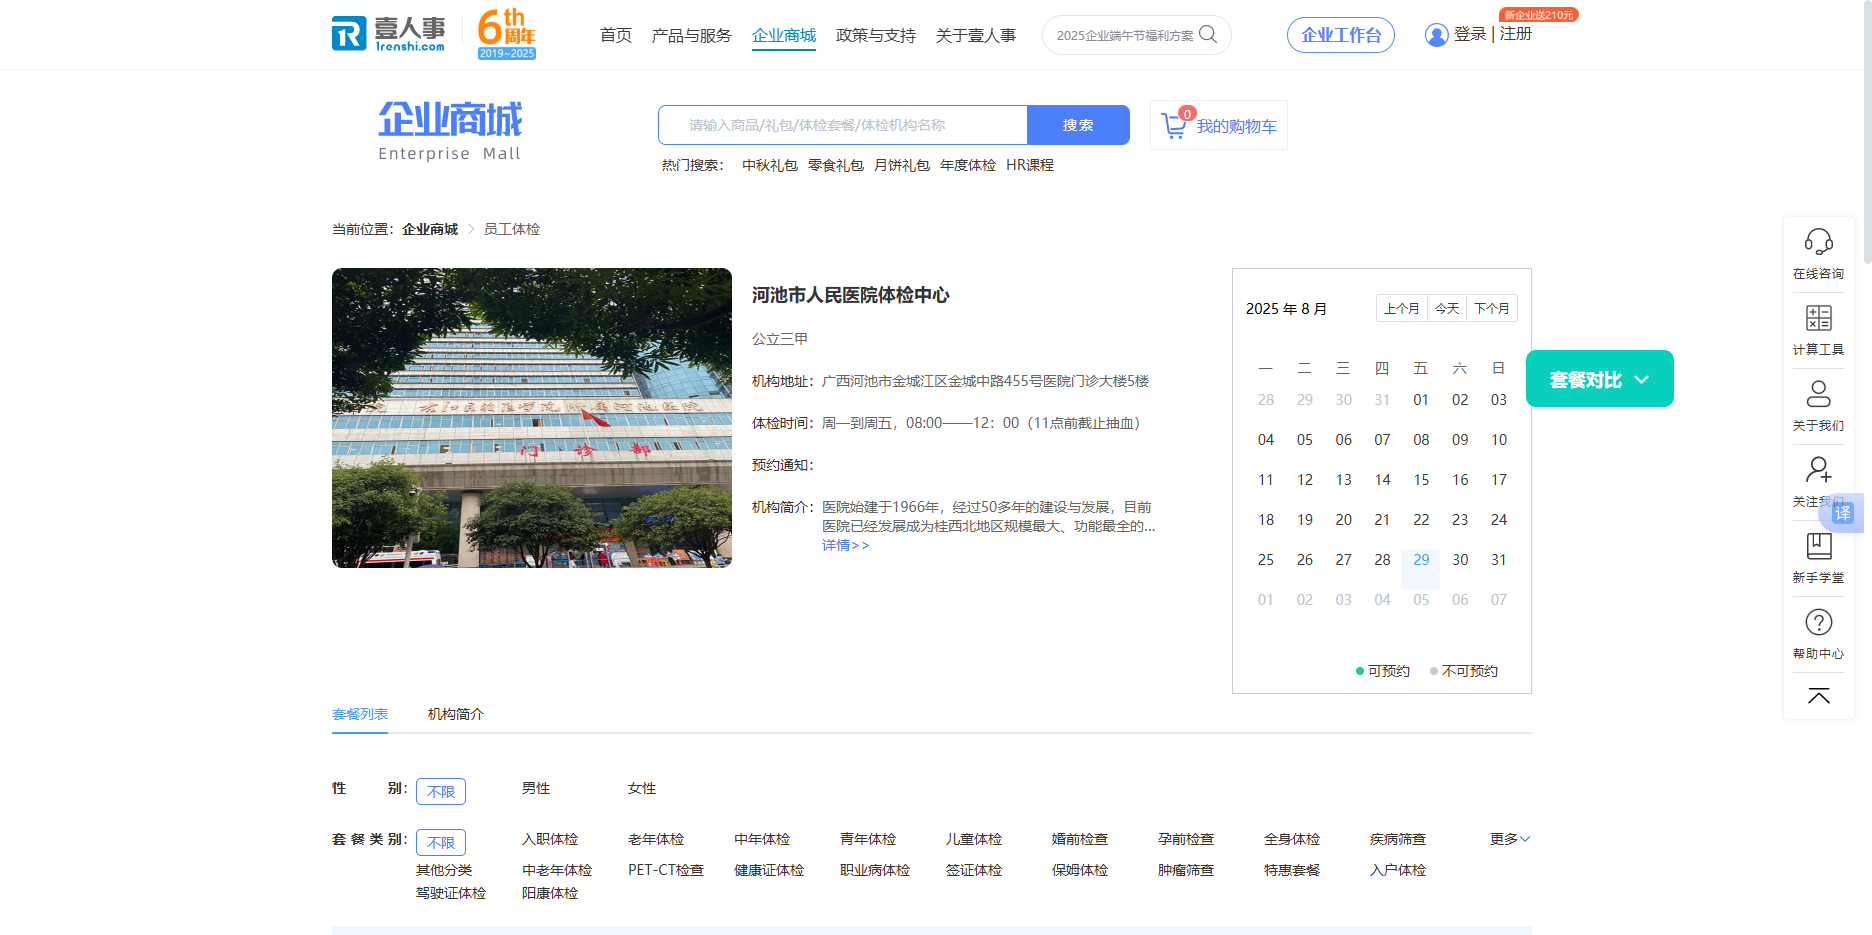Click the 注册 link

pos(1516,34)
